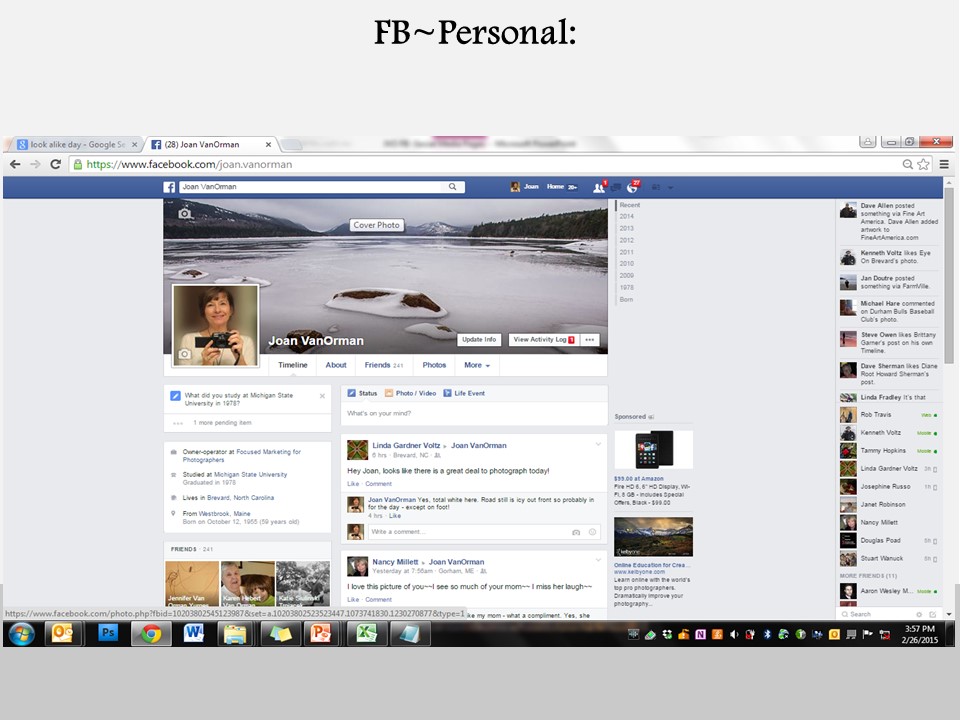Open Brevard, North Carolina link
This screenshot has height=720, width=960.
(x=241, y=498)
